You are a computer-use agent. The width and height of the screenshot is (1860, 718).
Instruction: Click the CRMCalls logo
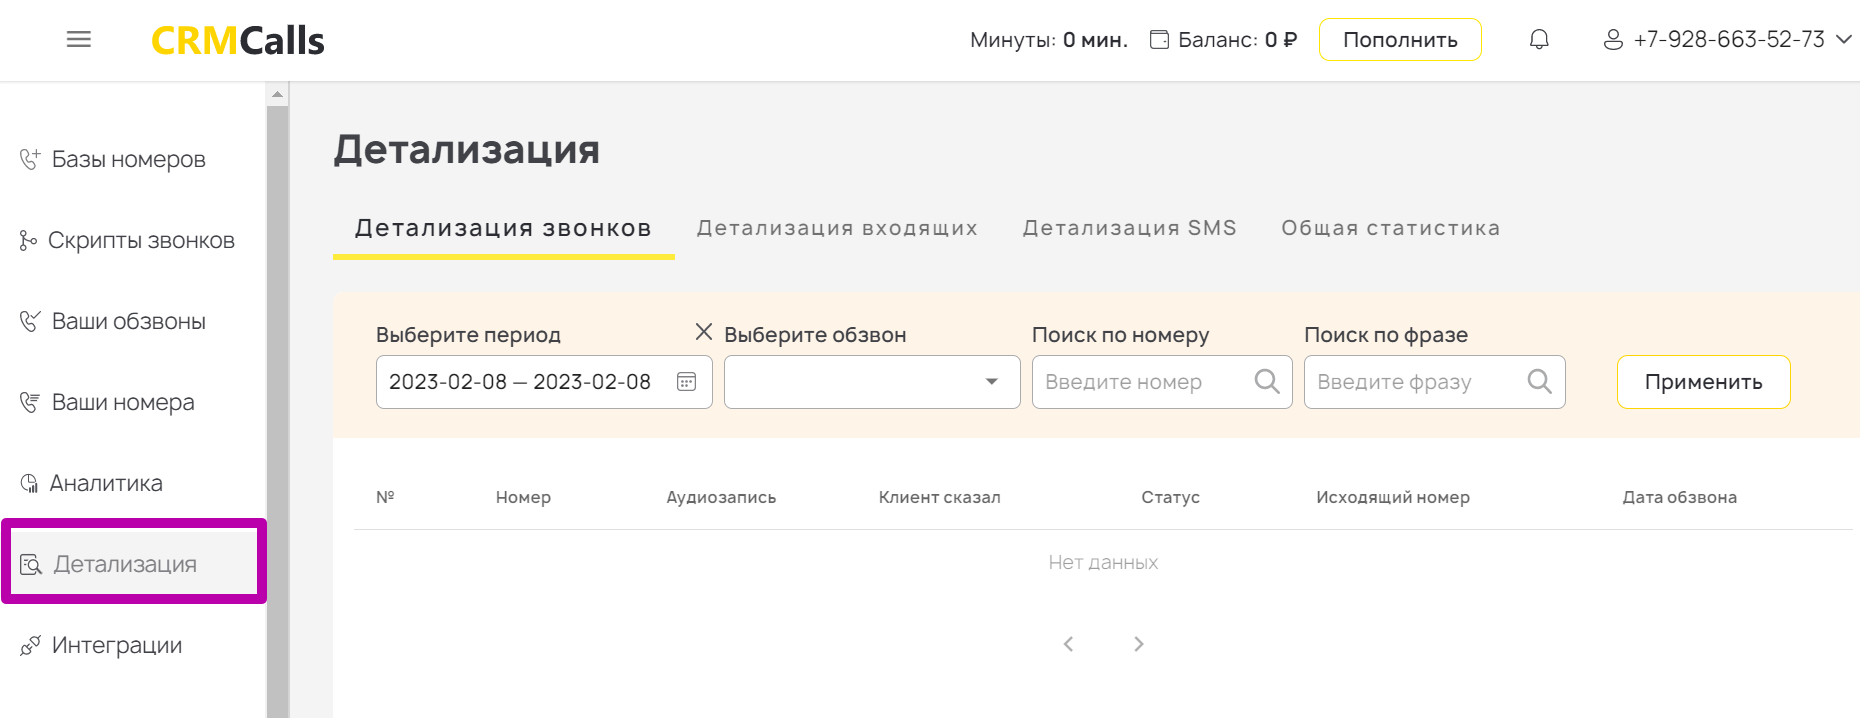[x=238, y=40]
